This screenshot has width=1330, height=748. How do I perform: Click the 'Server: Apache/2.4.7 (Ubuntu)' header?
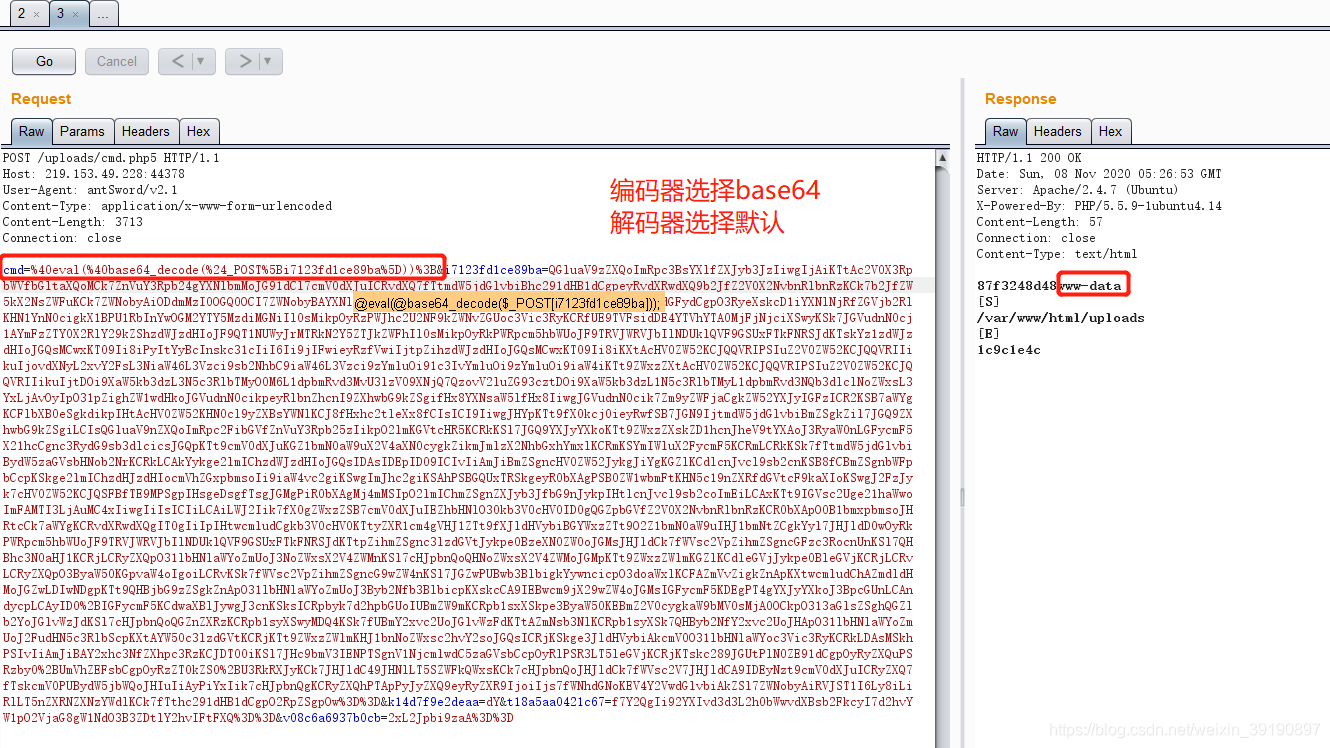pyautogui.click(x=1078, y=190)
